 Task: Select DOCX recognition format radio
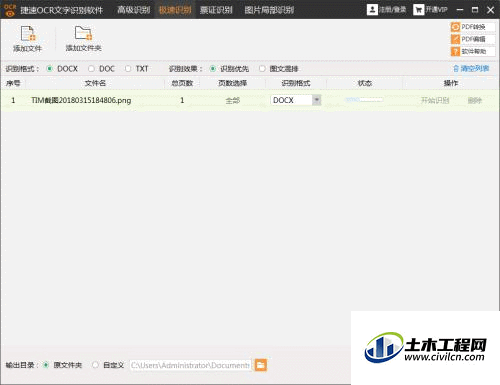click(x=49, y=69)
